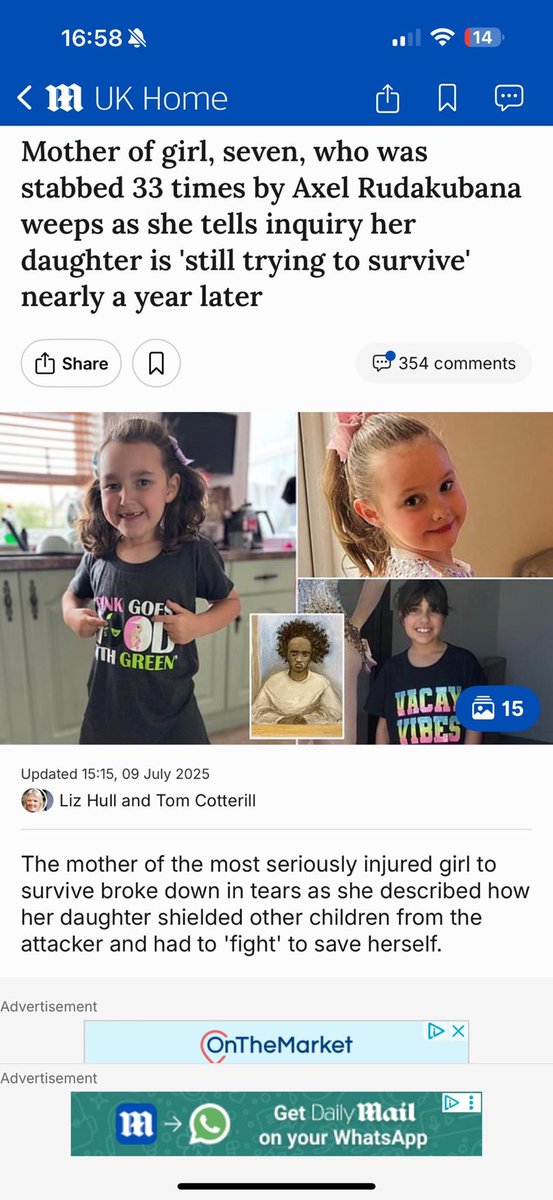553x1200 pixels.
Task: Open the 15-photo gallery badge
Action: [497, 708]
